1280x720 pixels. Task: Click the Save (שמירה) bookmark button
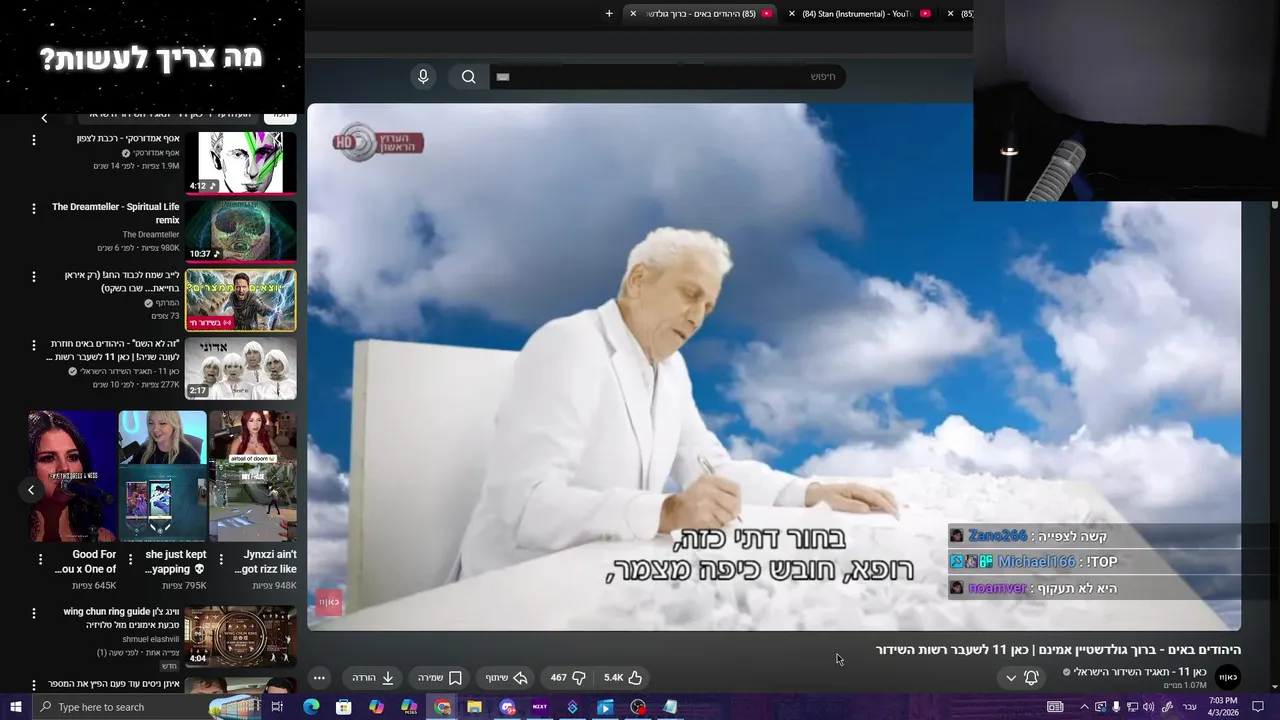point(440,677)
